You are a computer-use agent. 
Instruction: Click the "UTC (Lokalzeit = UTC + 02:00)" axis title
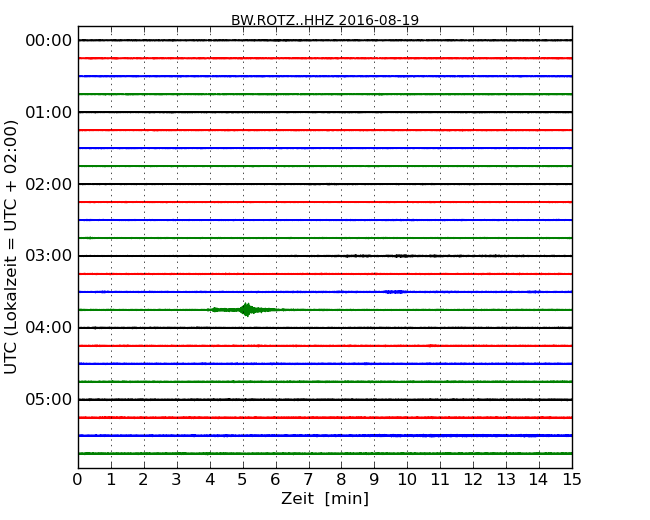[11, 248]
